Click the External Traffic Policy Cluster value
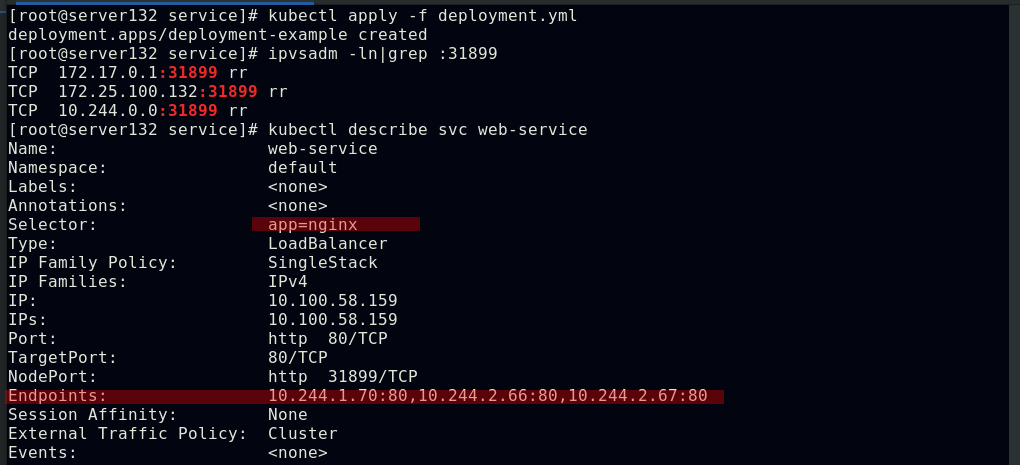This screenshot has width=1020, height=465. tap(302, 434)
